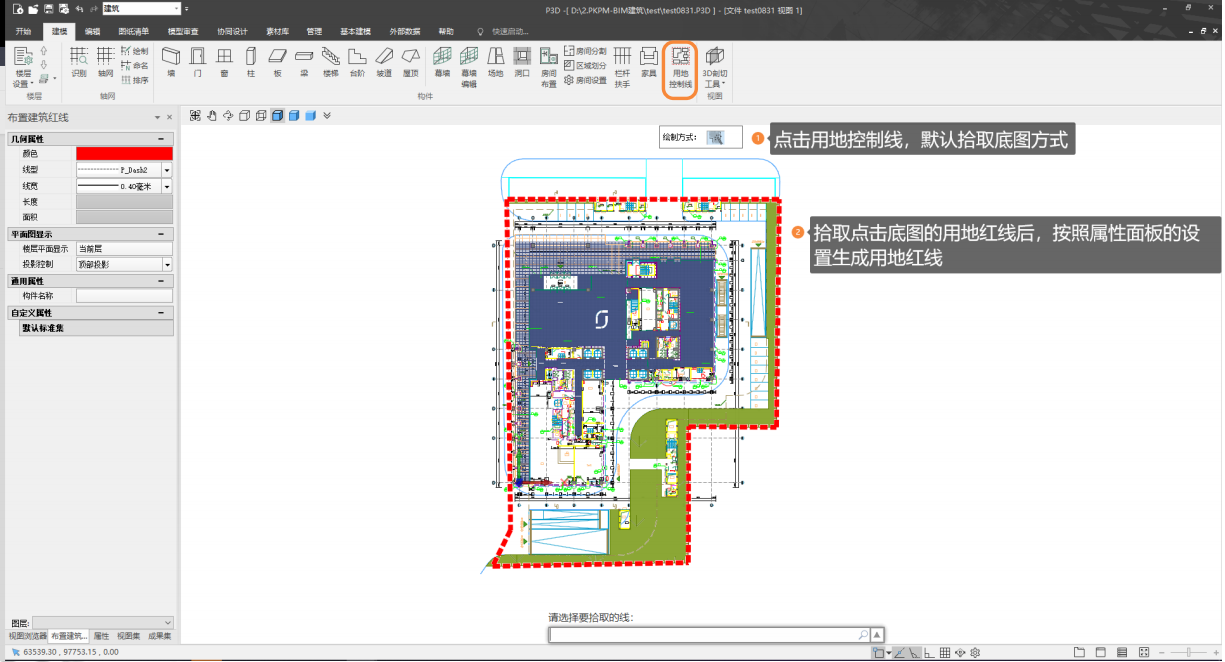This screenshot has height=662, width=1225.
Task: Open the 线型 P_Dash2 dropdown
Action: click(x=167, y=170)
